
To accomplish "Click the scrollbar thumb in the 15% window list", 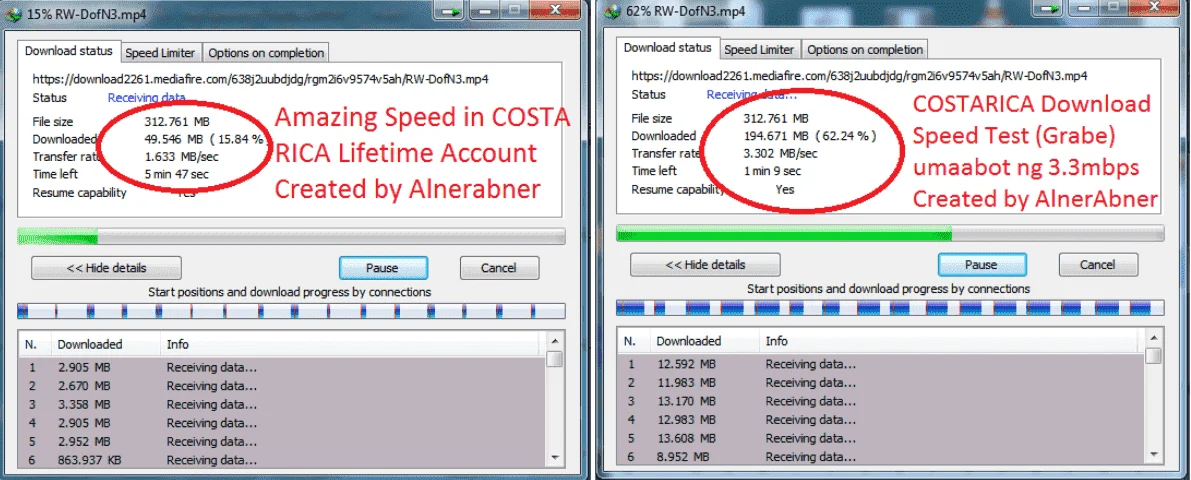I will click(x=554, y=358).
